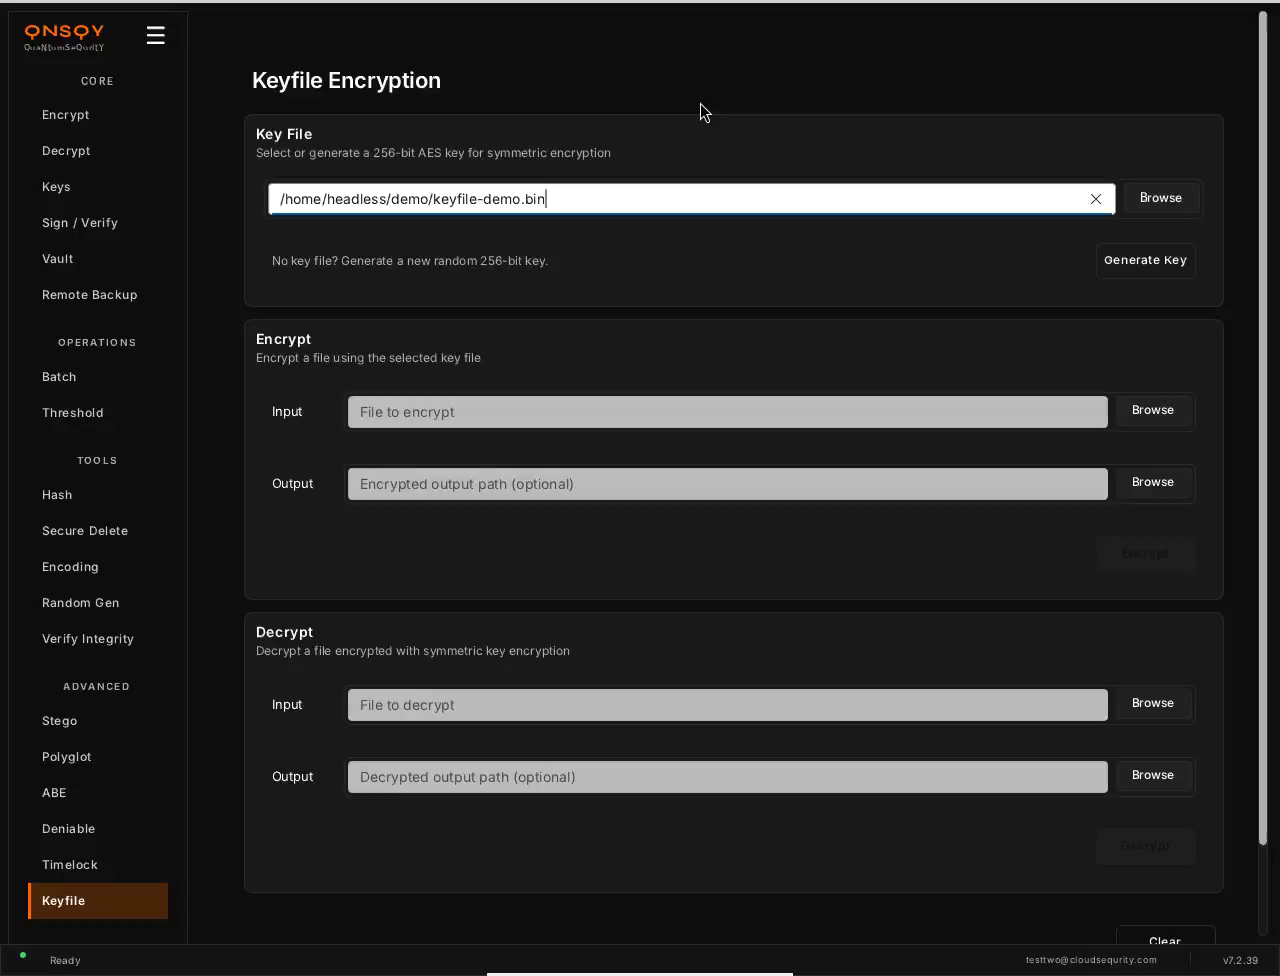1280x976 pixels.
Task: Select Vault in the sidebar
Action: coord(98,259)
